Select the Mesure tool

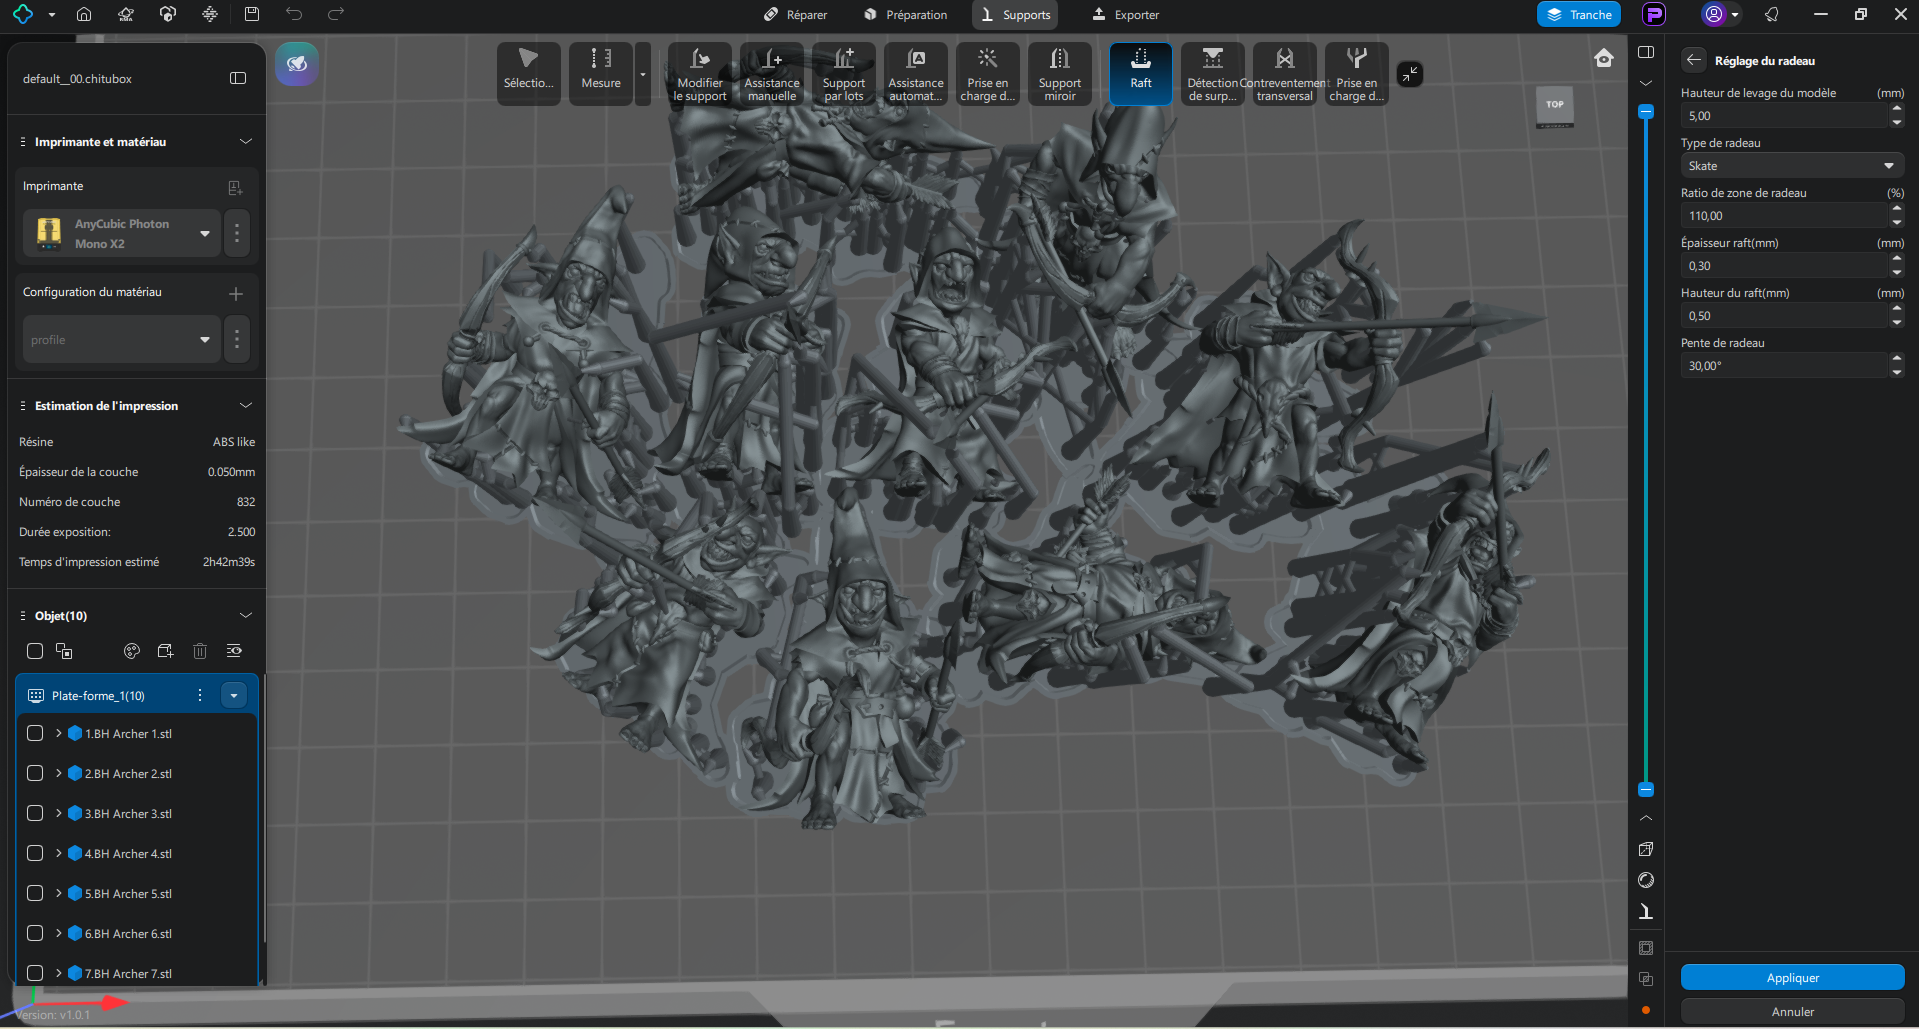pos(601,72)
